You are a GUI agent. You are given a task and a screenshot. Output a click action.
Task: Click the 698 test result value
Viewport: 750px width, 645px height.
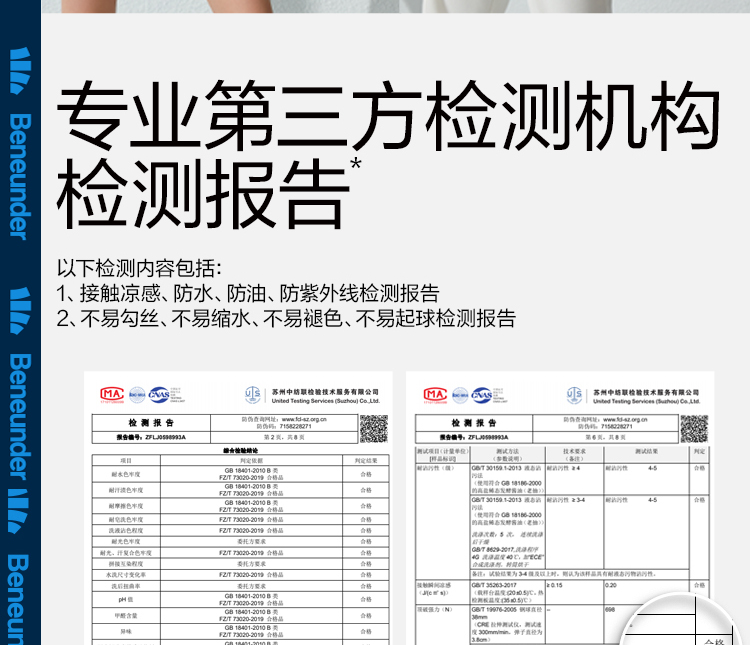pyautogui.click(x=610, y=610)
